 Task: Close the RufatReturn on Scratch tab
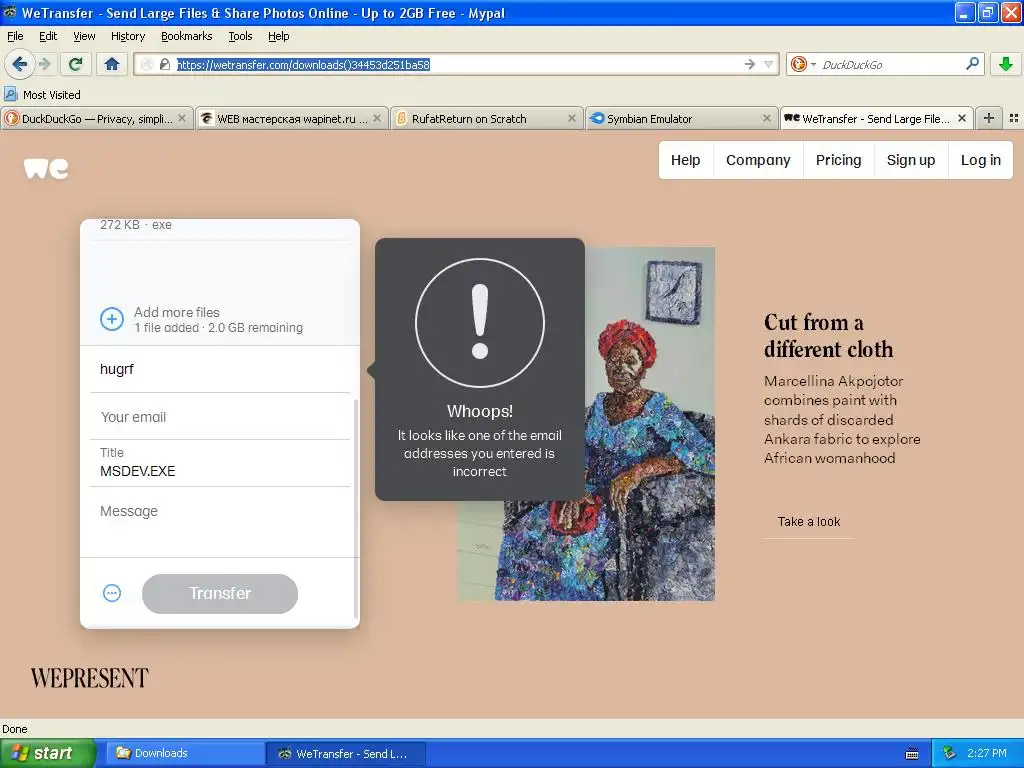[571, 118]
